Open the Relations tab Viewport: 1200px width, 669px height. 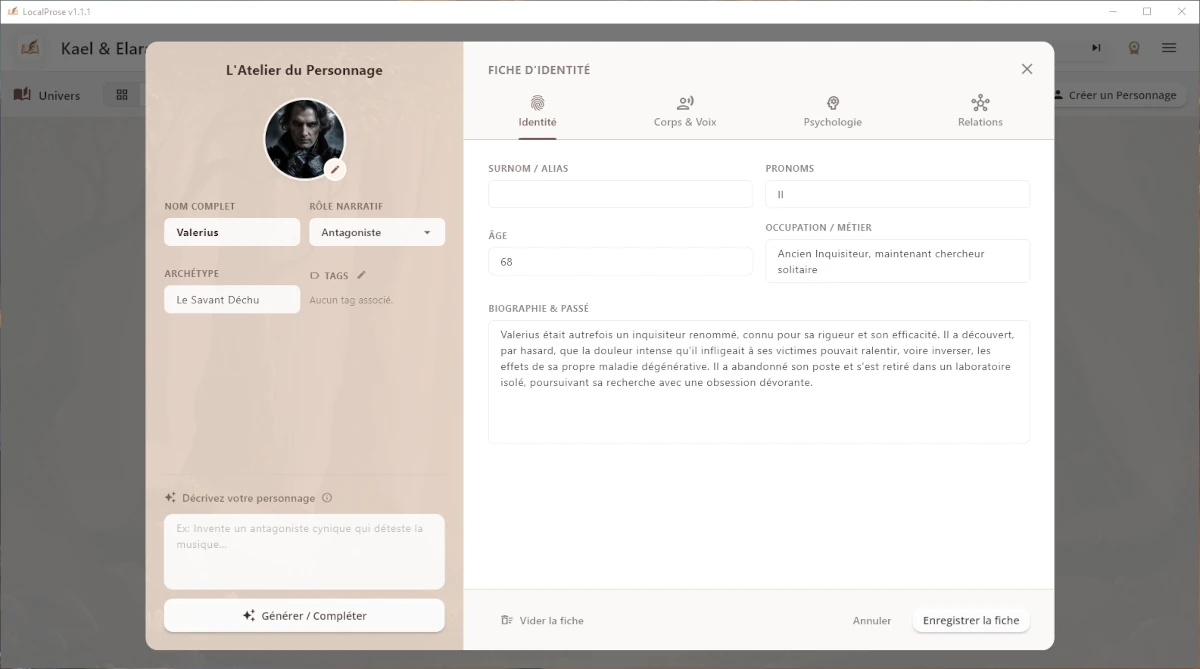(979, 111)
